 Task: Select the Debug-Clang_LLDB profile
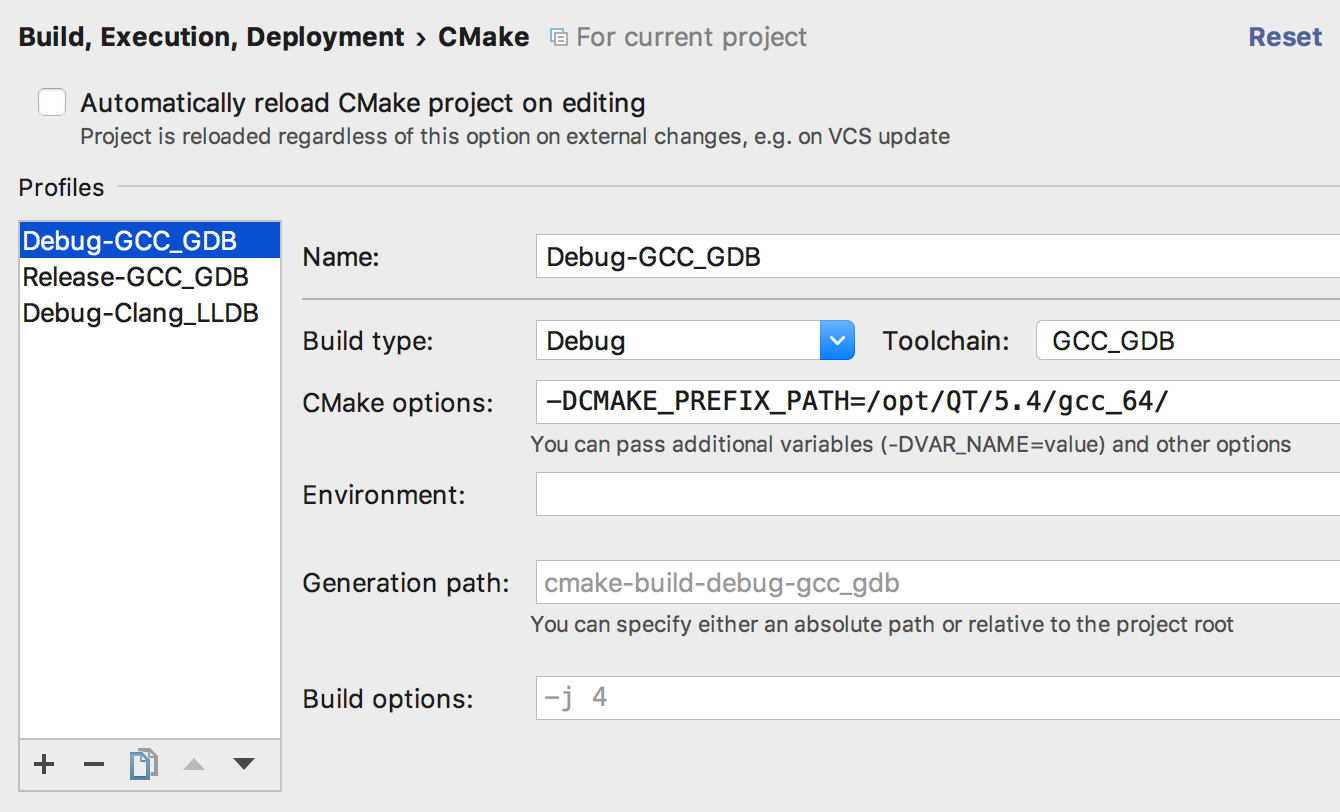(x=141, y=313)
